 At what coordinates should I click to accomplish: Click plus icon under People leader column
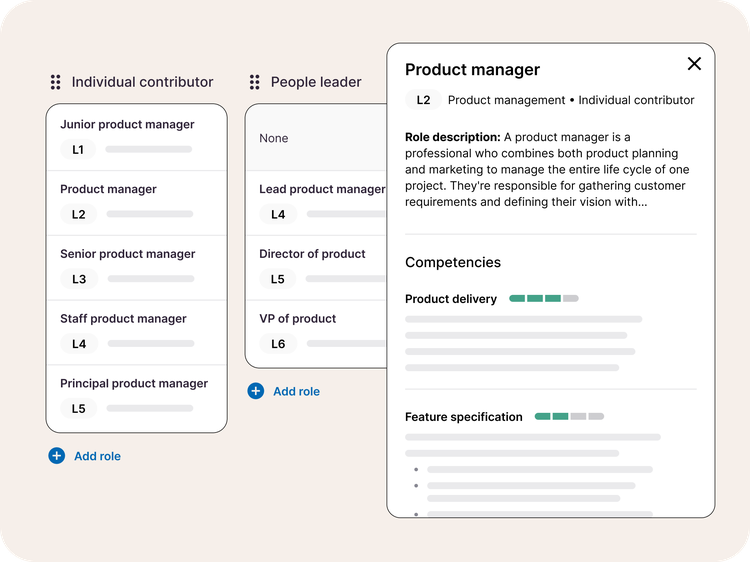pyautogui.click(x=256, y=391)
